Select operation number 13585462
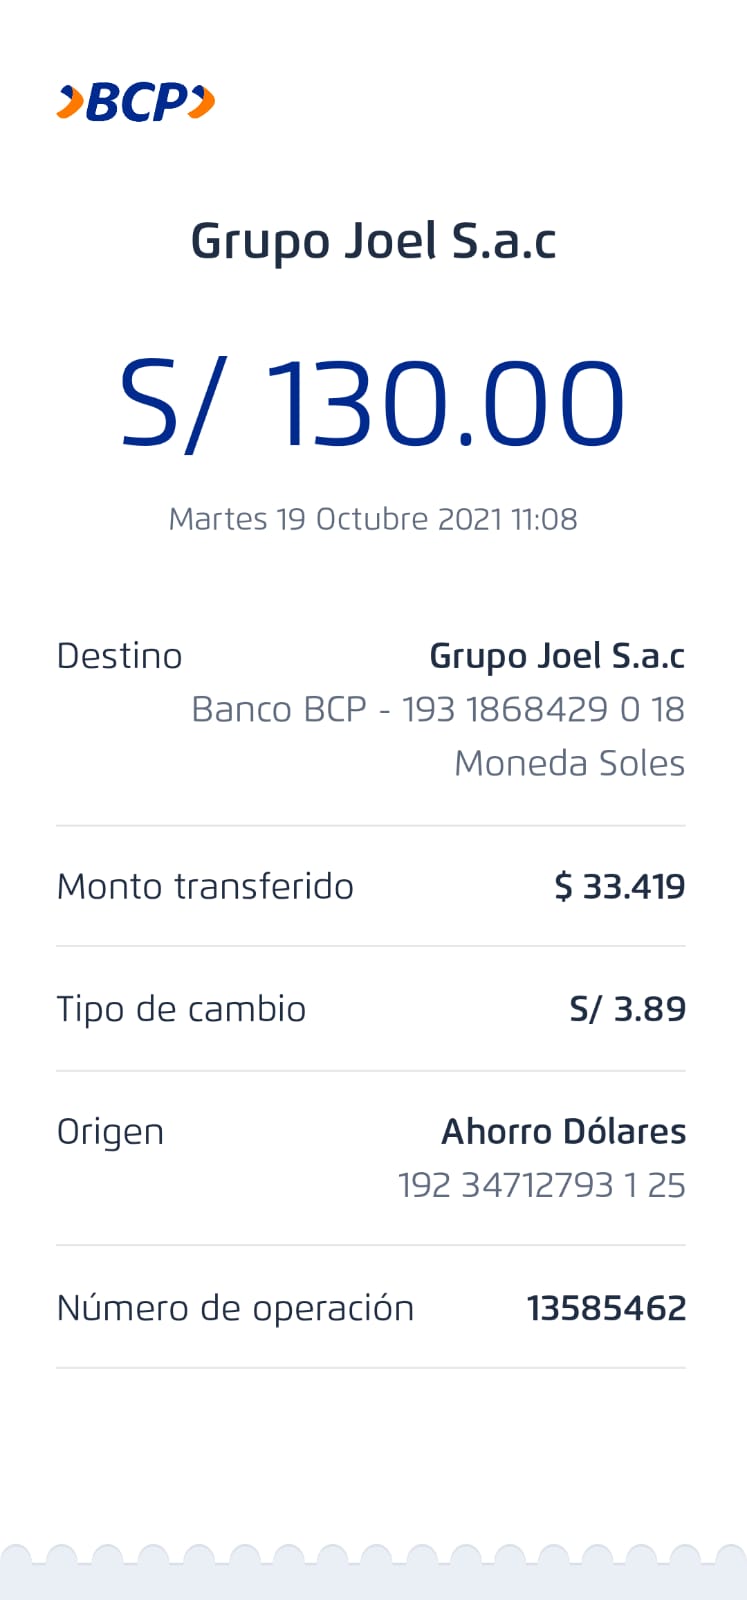The image size is (747, 1600). [606, 1308]
